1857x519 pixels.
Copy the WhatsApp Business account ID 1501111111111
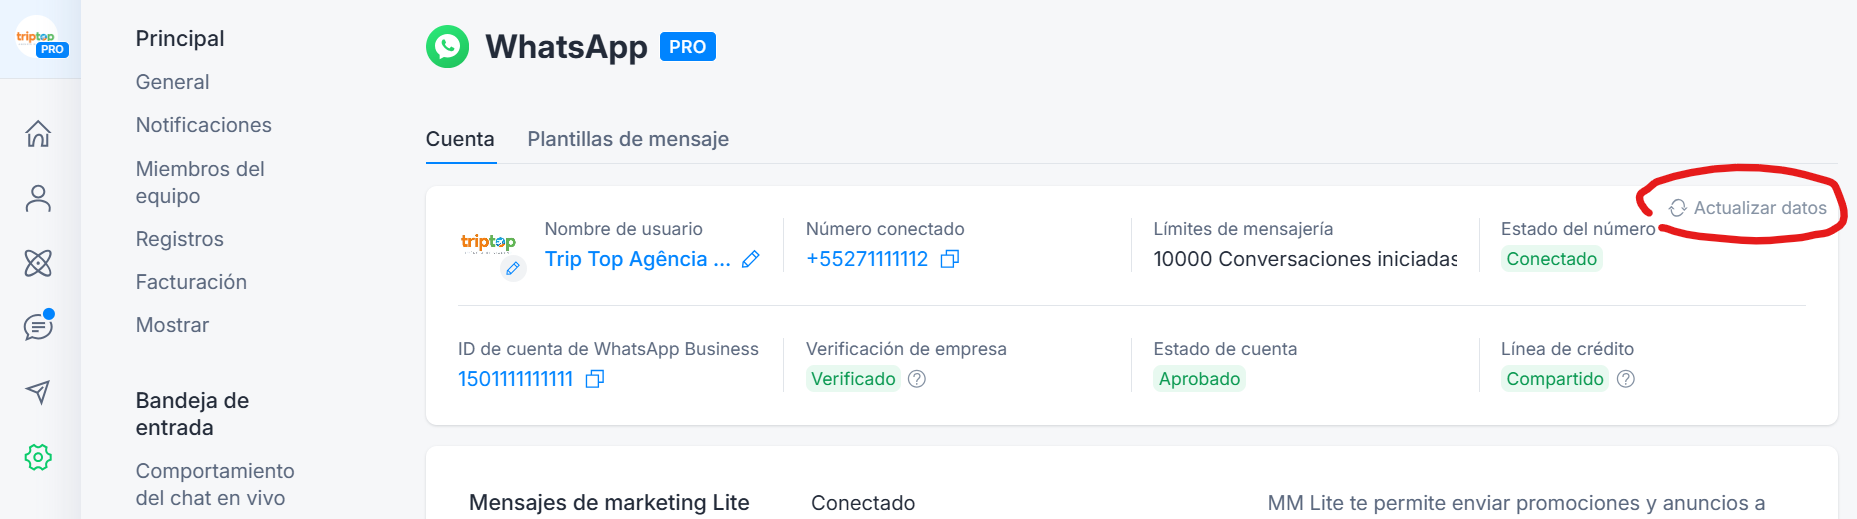(x=595, y=379)
